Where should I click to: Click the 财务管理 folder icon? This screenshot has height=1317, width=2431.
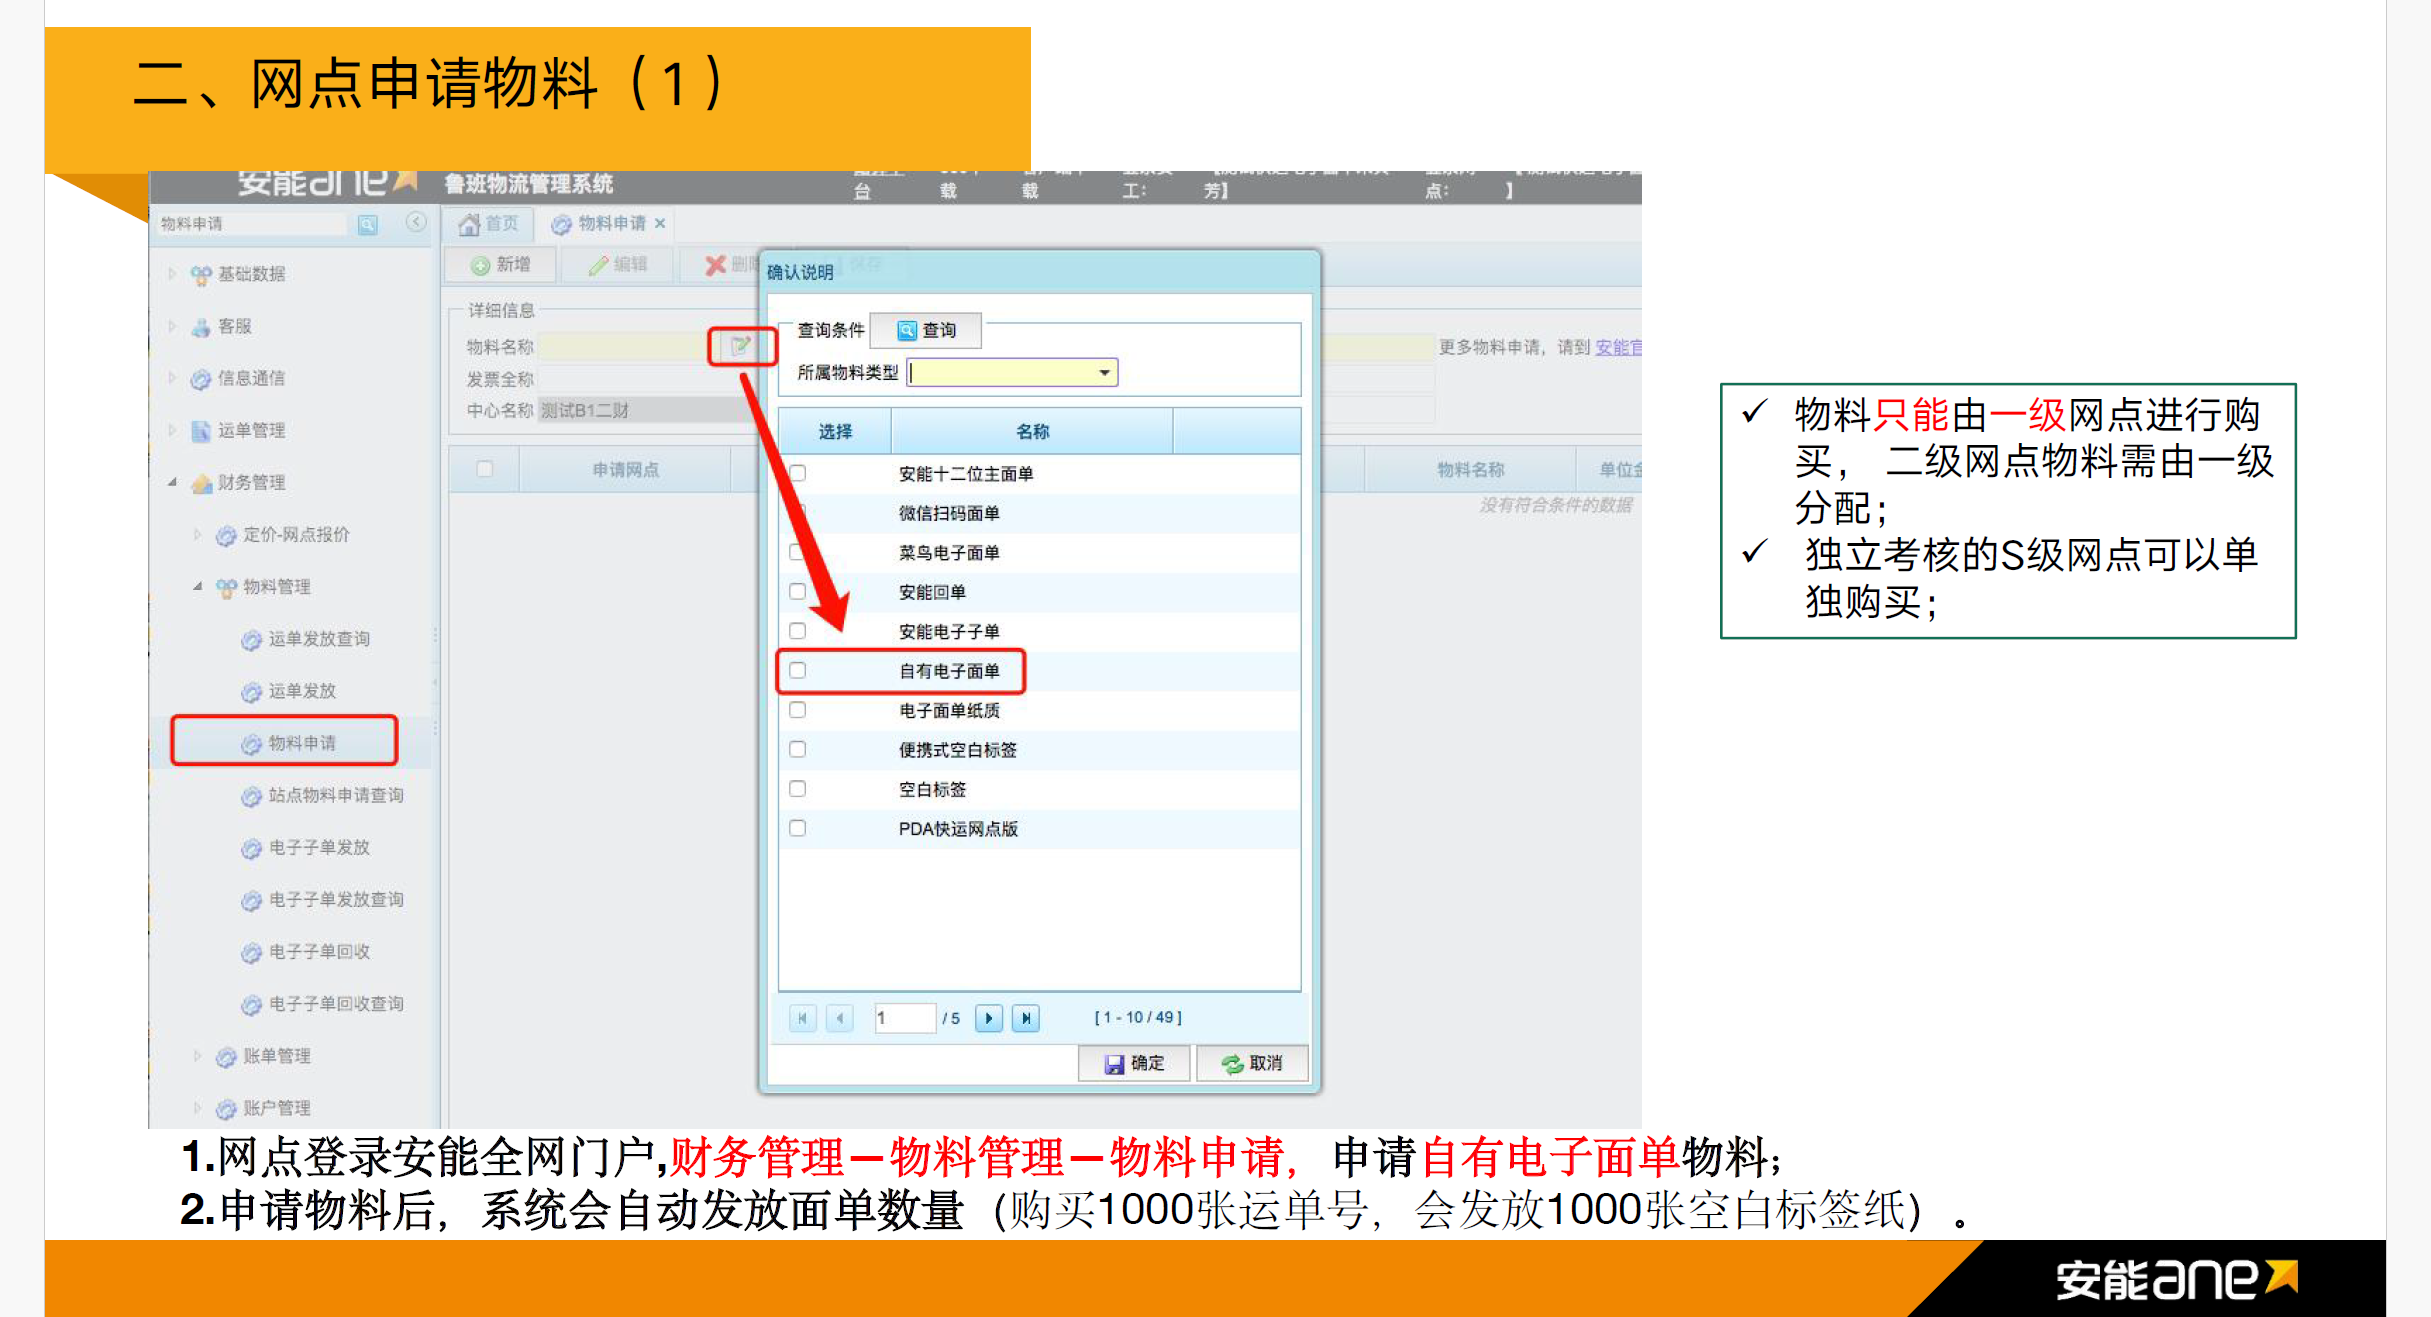click(x=201, y=483)
